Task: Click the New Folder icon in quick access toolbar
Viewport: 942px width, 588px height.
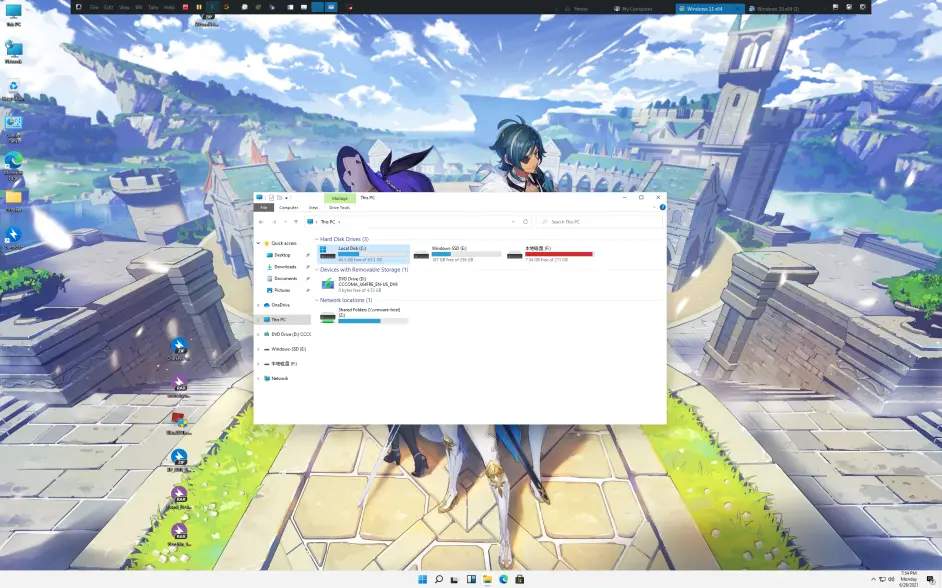Action: point(279,198)
